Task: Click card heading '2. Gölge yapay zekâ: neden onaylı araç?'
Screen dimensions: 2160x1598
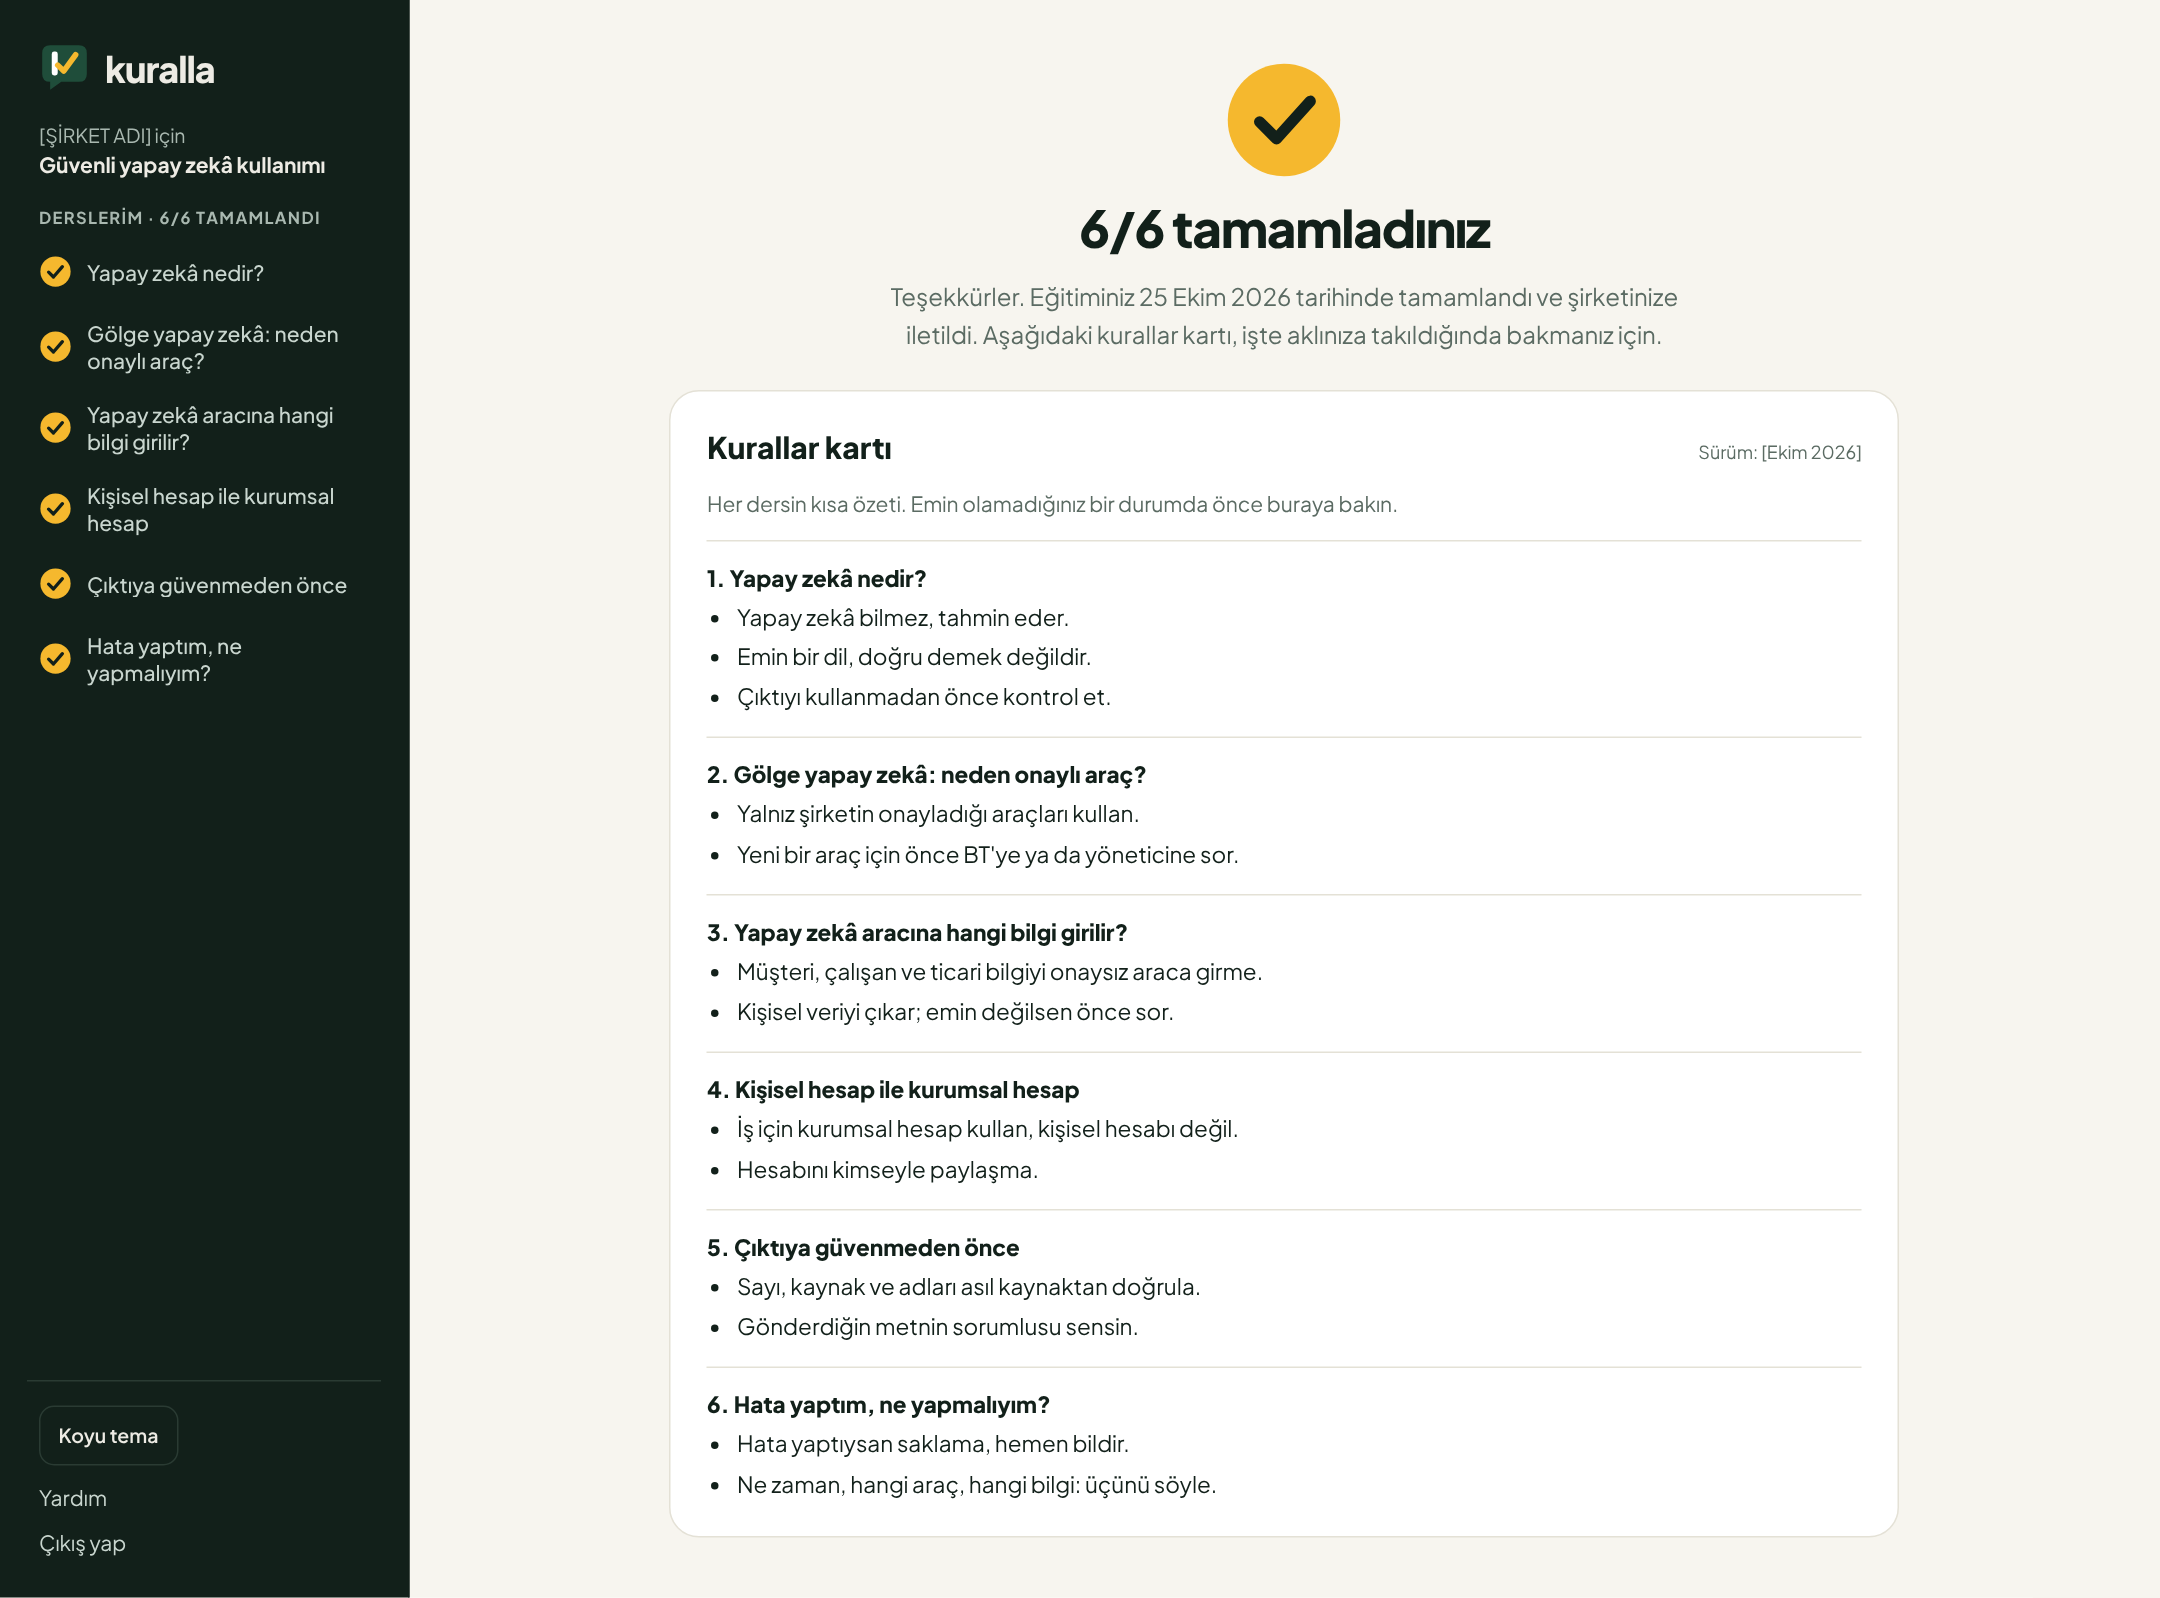Action: [x=926, y=775]
